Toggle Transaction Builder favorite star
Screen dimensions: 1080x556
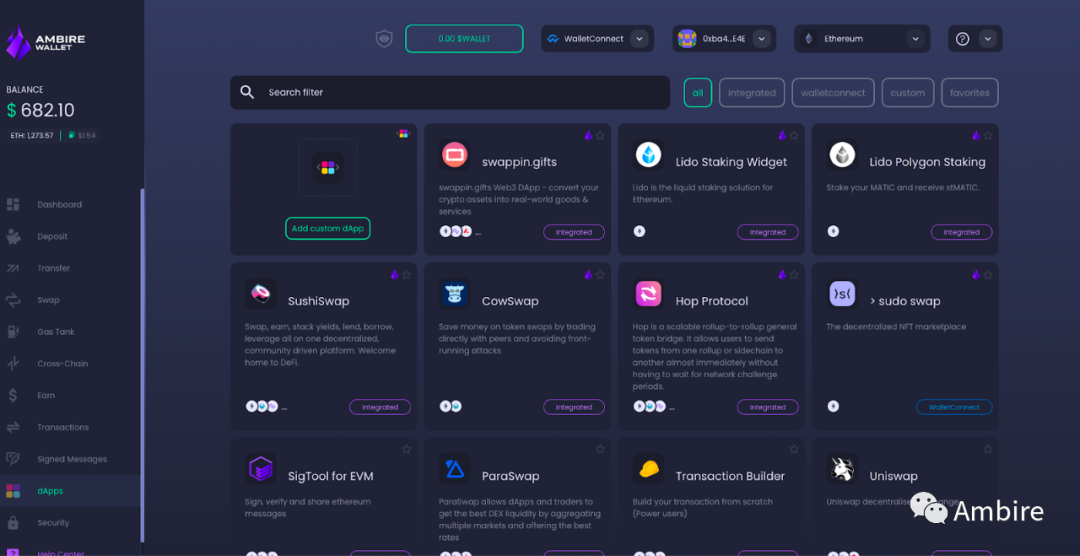(x=794, y=449)
